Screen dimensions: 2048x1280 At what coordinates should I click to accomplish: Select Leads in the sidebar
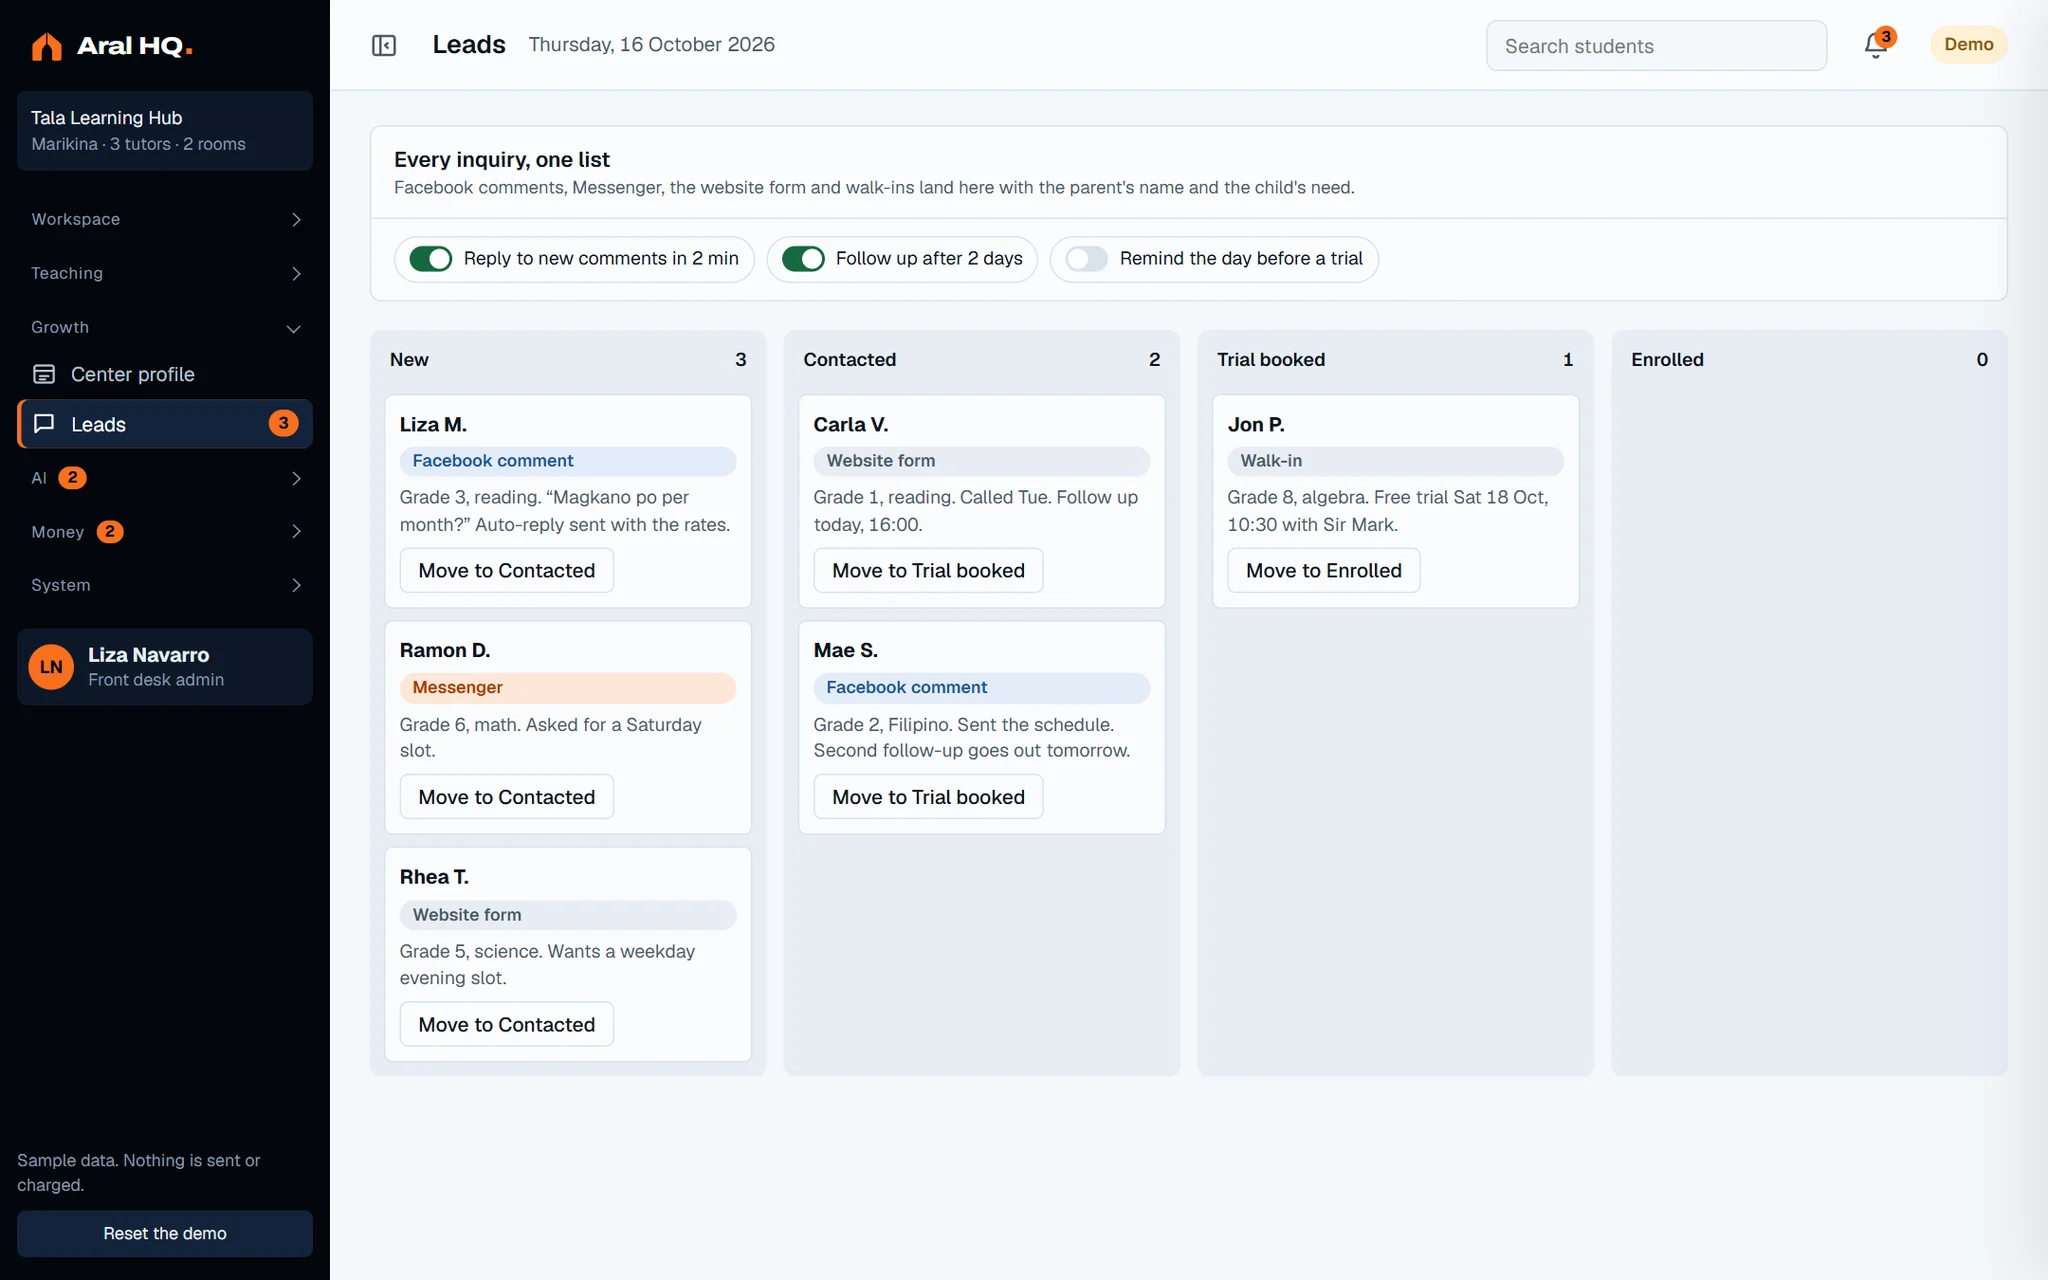[x=165, y=424]
